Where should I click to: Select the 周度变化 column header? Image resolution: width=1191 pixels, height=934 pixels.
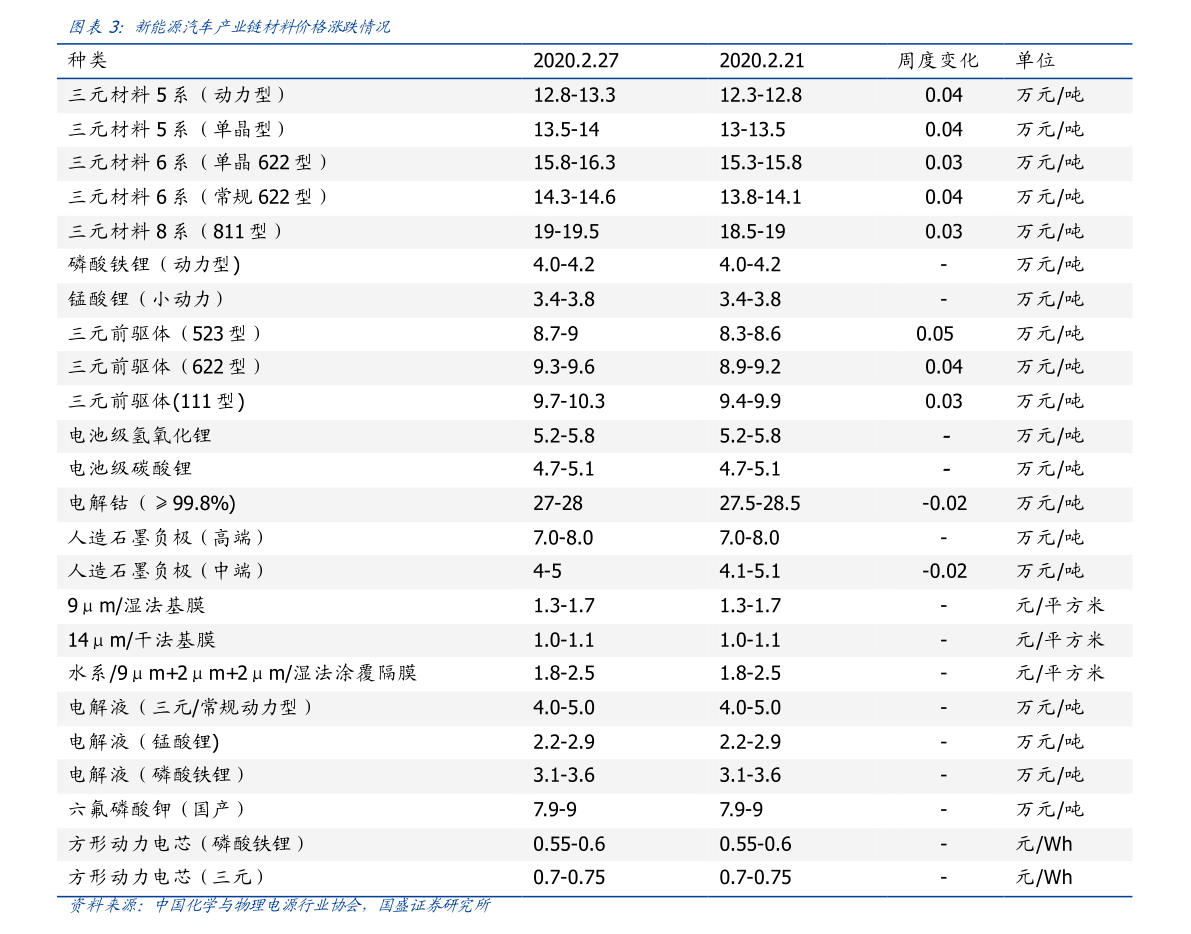coord(937,60)
